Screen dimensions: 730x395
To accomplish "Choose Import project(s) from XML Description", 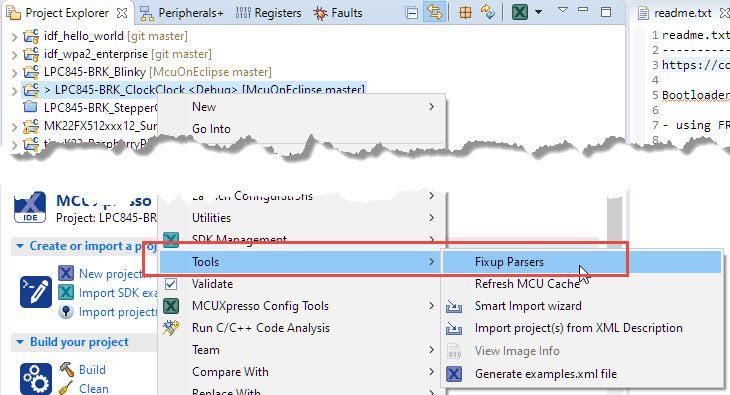I will pos(582,328).
